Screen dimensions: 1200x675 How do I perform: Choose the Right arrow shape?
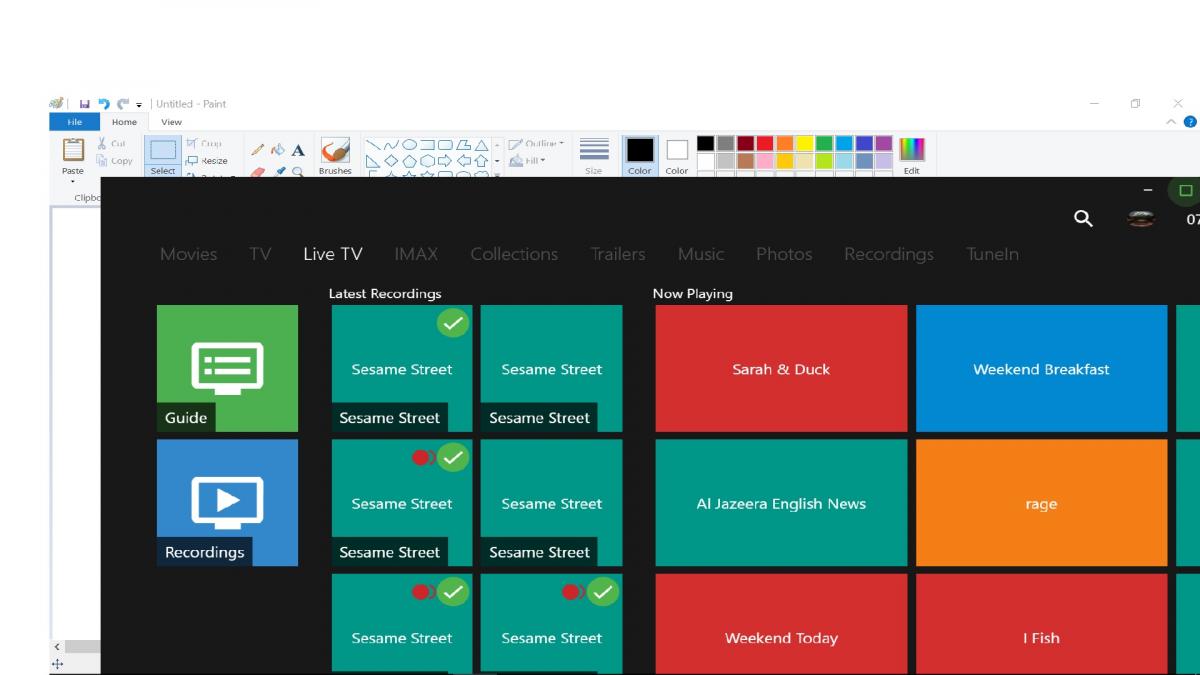(445, 160)
